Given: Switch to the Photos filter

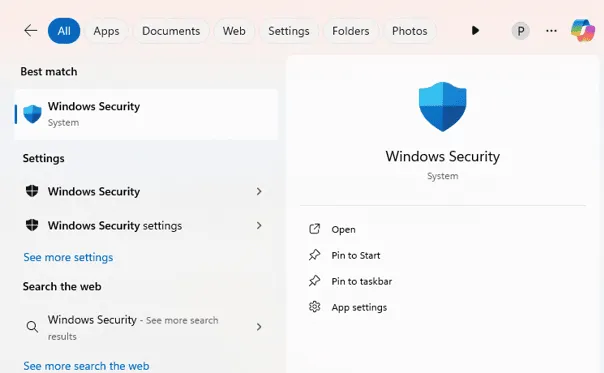Looking at the screenshot, I should 409,31.
